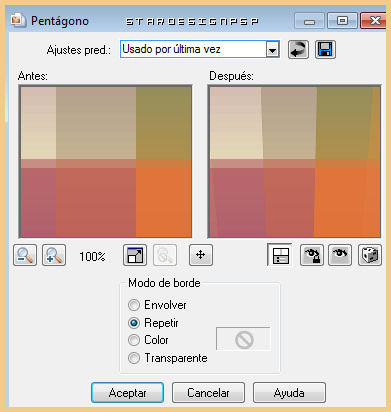
Task: Click the proof eye icon
Action: [340, 255]
